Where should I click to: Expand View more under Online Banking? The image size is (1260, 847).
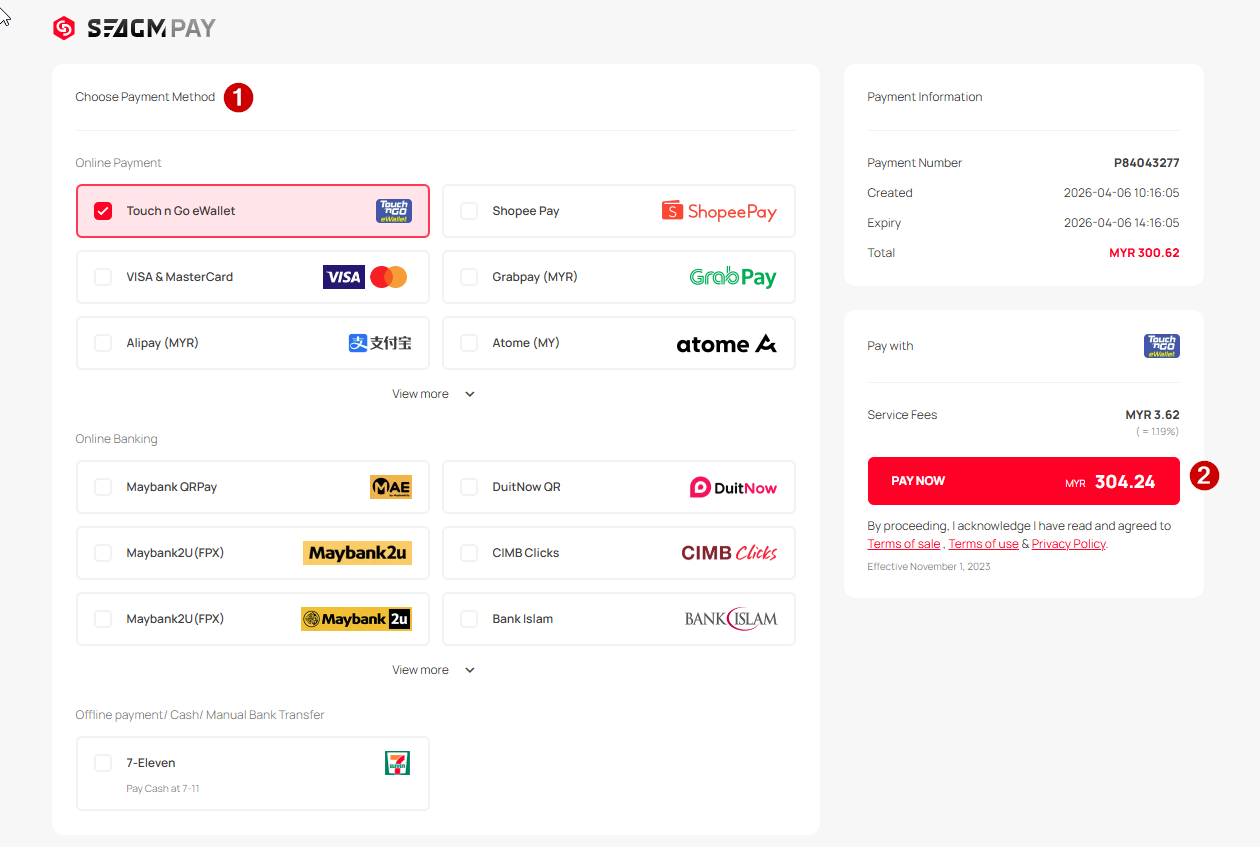coord(433,670)
